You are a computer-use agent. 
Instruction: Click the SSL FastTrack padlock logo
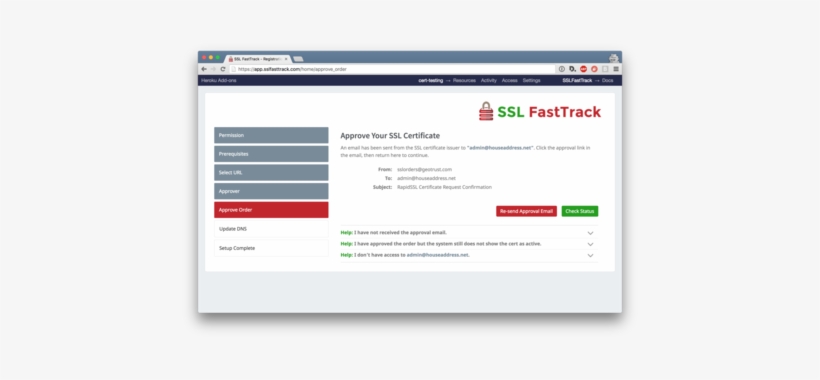point(486,111)
